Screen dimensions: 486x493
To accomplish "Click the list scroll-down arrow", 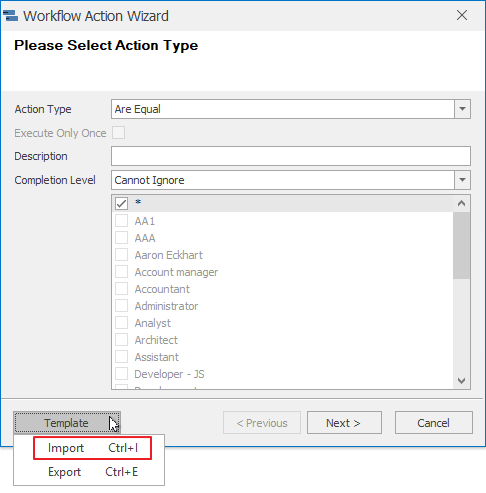I will [x=461, y=381].
